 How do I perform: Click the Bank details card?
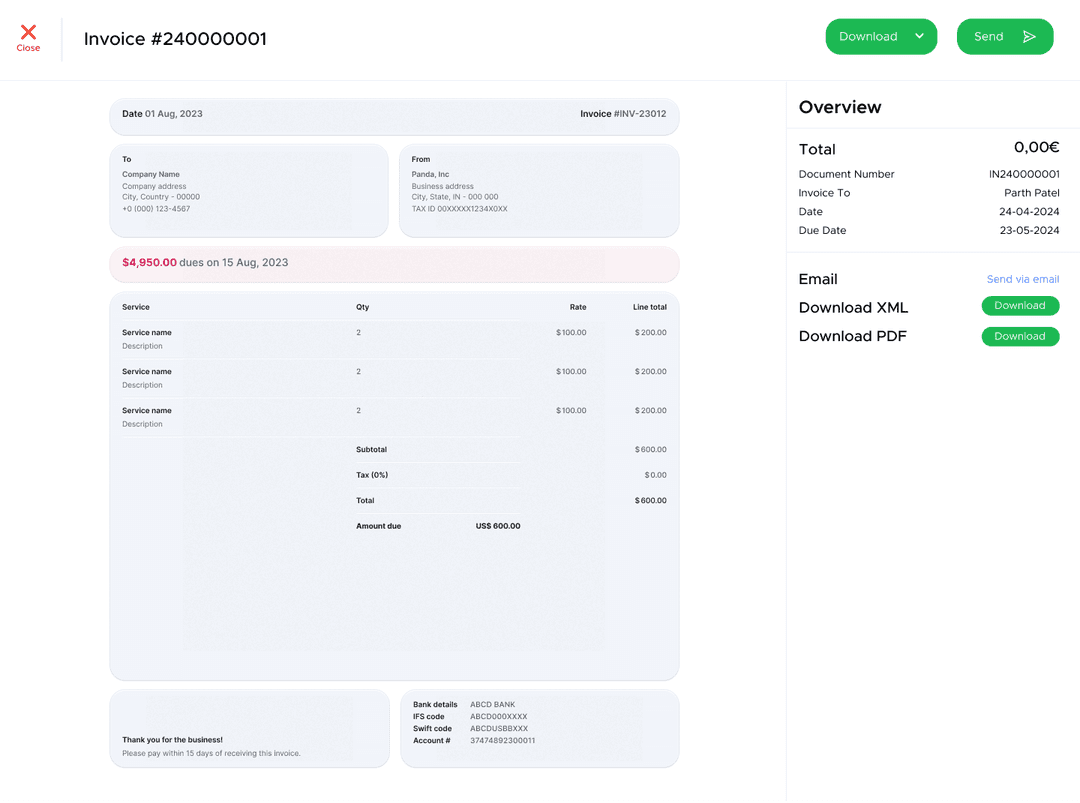coord(539,728)
